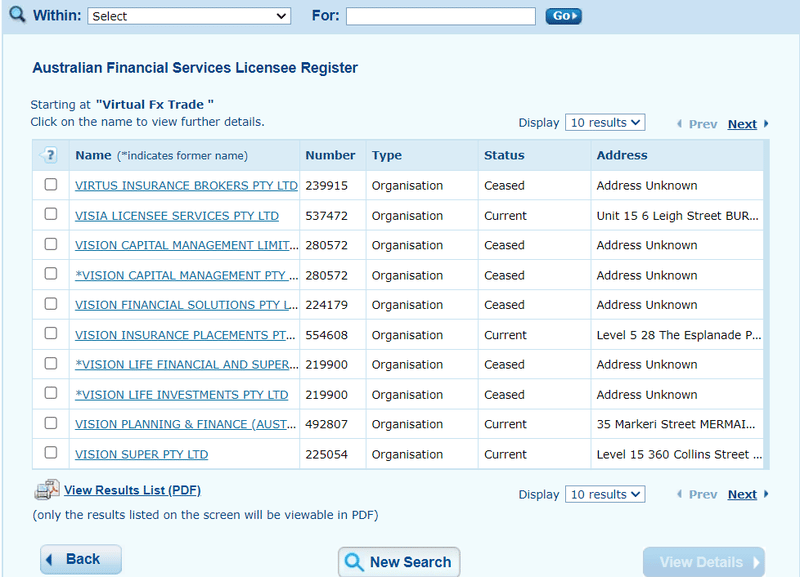Click Current status in VISION SUPER row

[x=505, y=455]
